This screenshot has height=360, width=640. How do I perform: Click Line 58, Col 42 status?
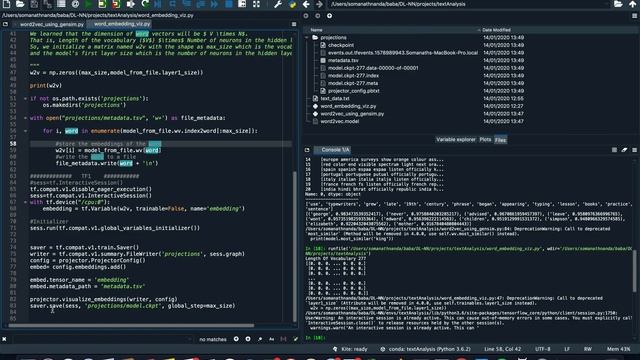coord(502,349)
